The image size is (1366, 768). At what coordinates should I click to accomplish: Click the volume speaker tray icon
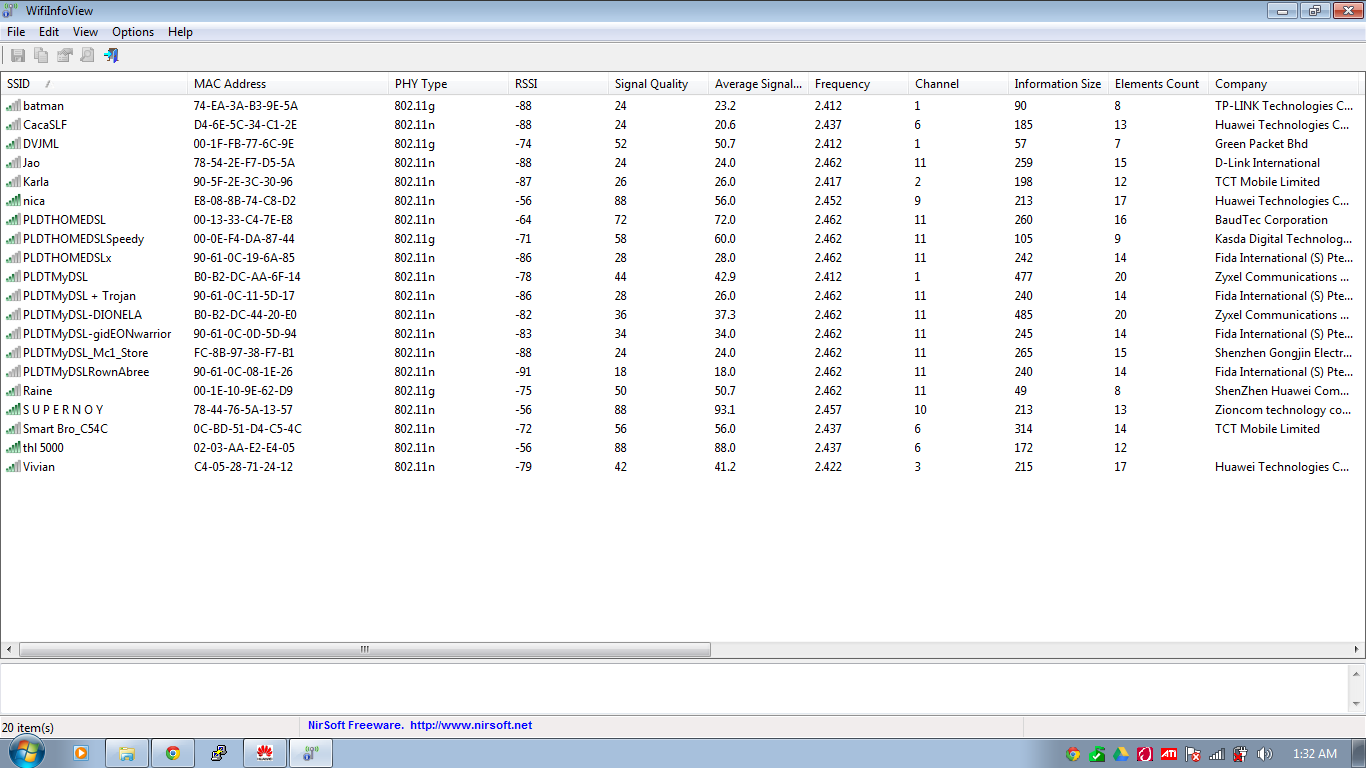(1264, 754)
